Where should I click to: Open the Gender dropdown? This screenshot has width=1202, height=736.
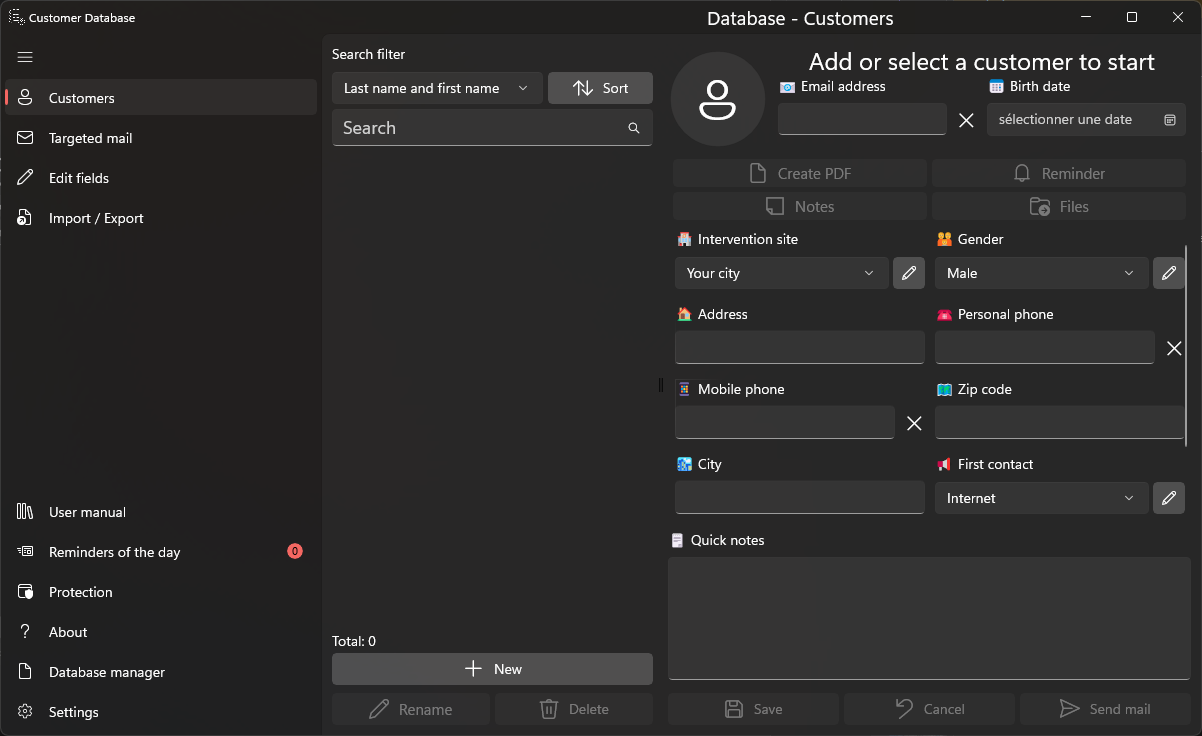coord(1041,273)
